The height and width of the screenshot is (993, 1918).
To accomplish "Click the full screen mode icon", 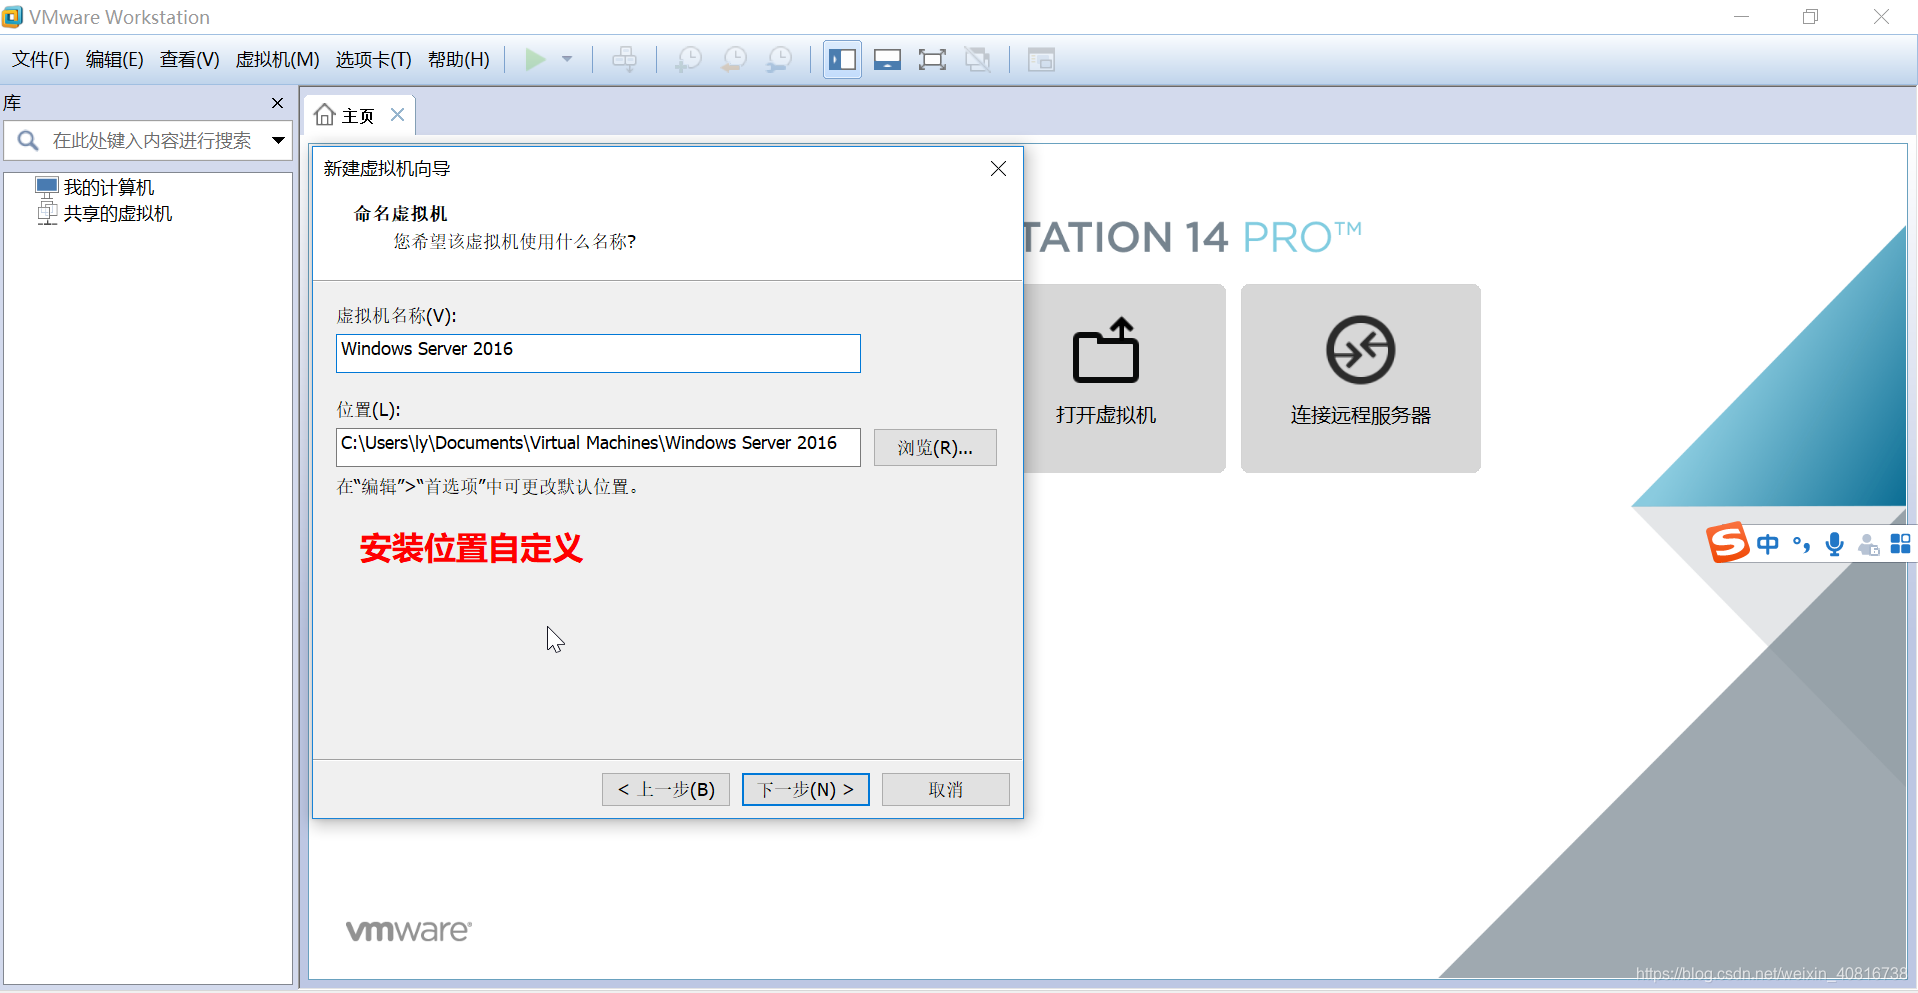I will (x=932, y=60).
